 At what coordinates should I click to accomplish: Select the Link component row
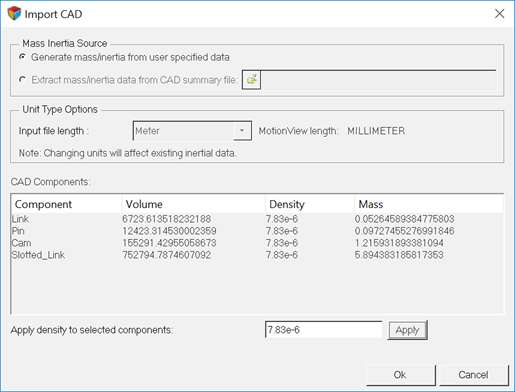(257, 219)
